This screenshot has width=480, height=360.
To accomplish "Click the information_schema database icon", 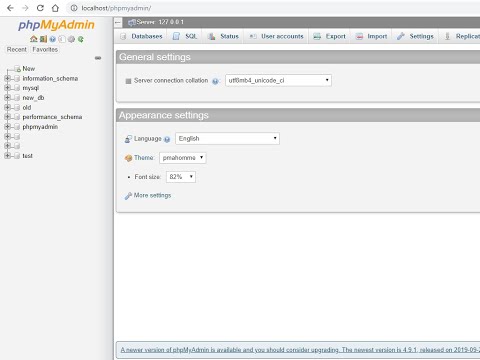I will [x=17, y=79].
